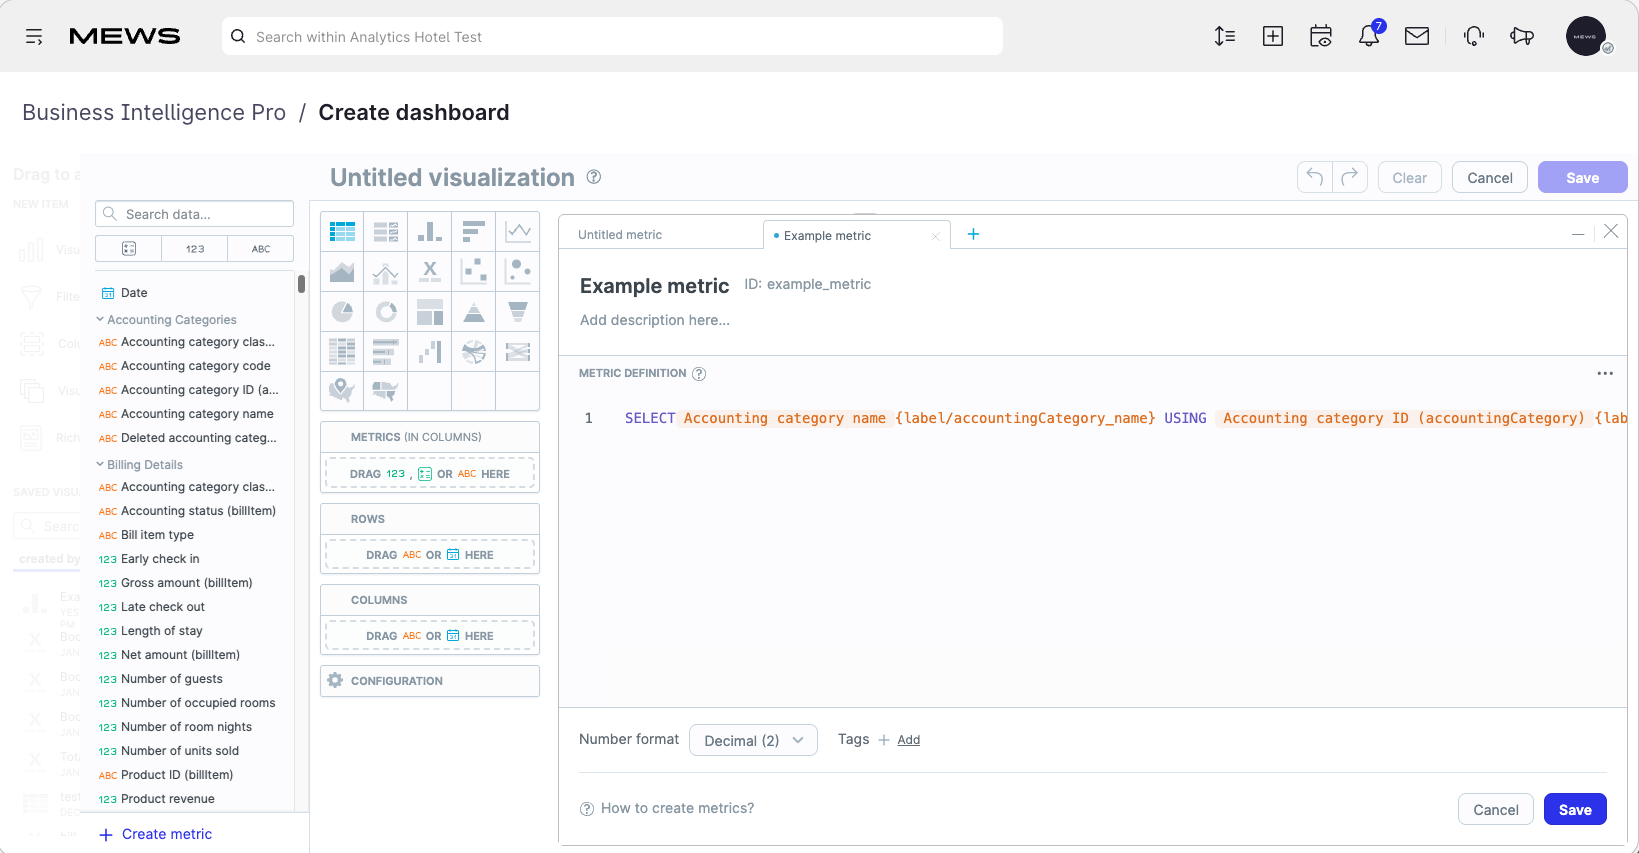Pick the pyramid chart type
1639x853 pixels.
coord(474,312)
